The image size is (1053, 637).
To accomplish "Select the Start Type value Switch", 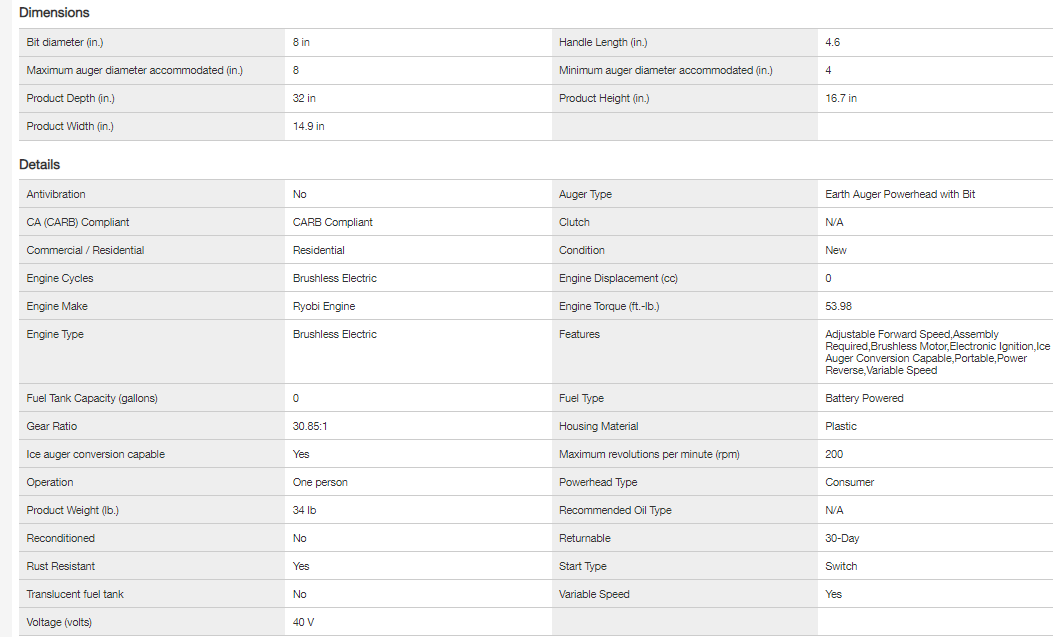I will (x=841, y=567).
